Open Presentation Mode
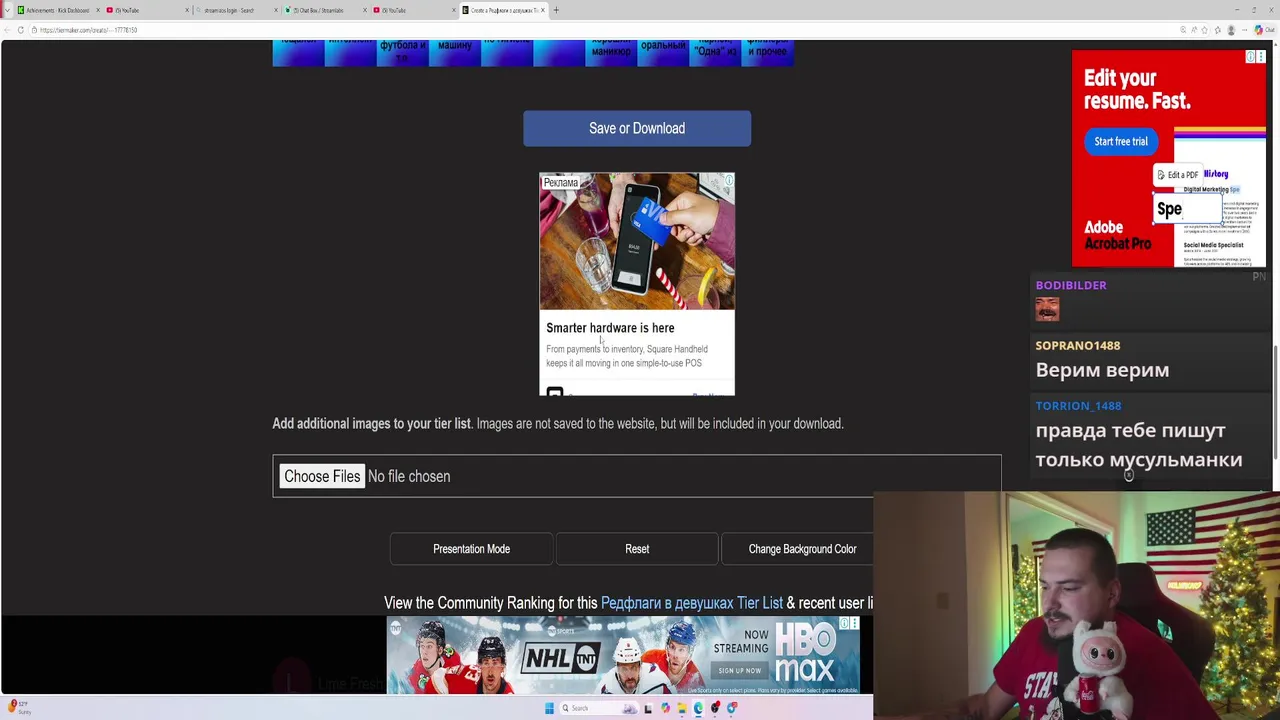 (471, 549)
